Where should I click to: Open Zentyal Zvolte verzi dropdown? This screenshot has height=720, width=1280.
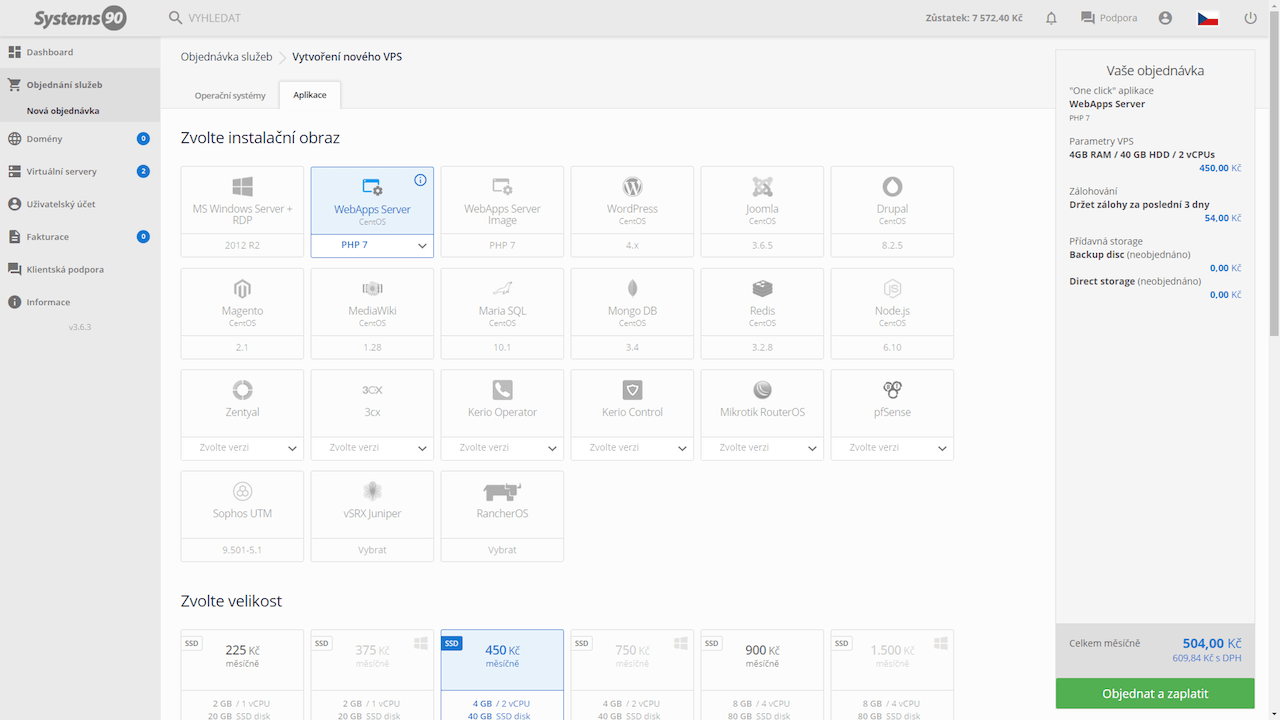pos(242,448)
